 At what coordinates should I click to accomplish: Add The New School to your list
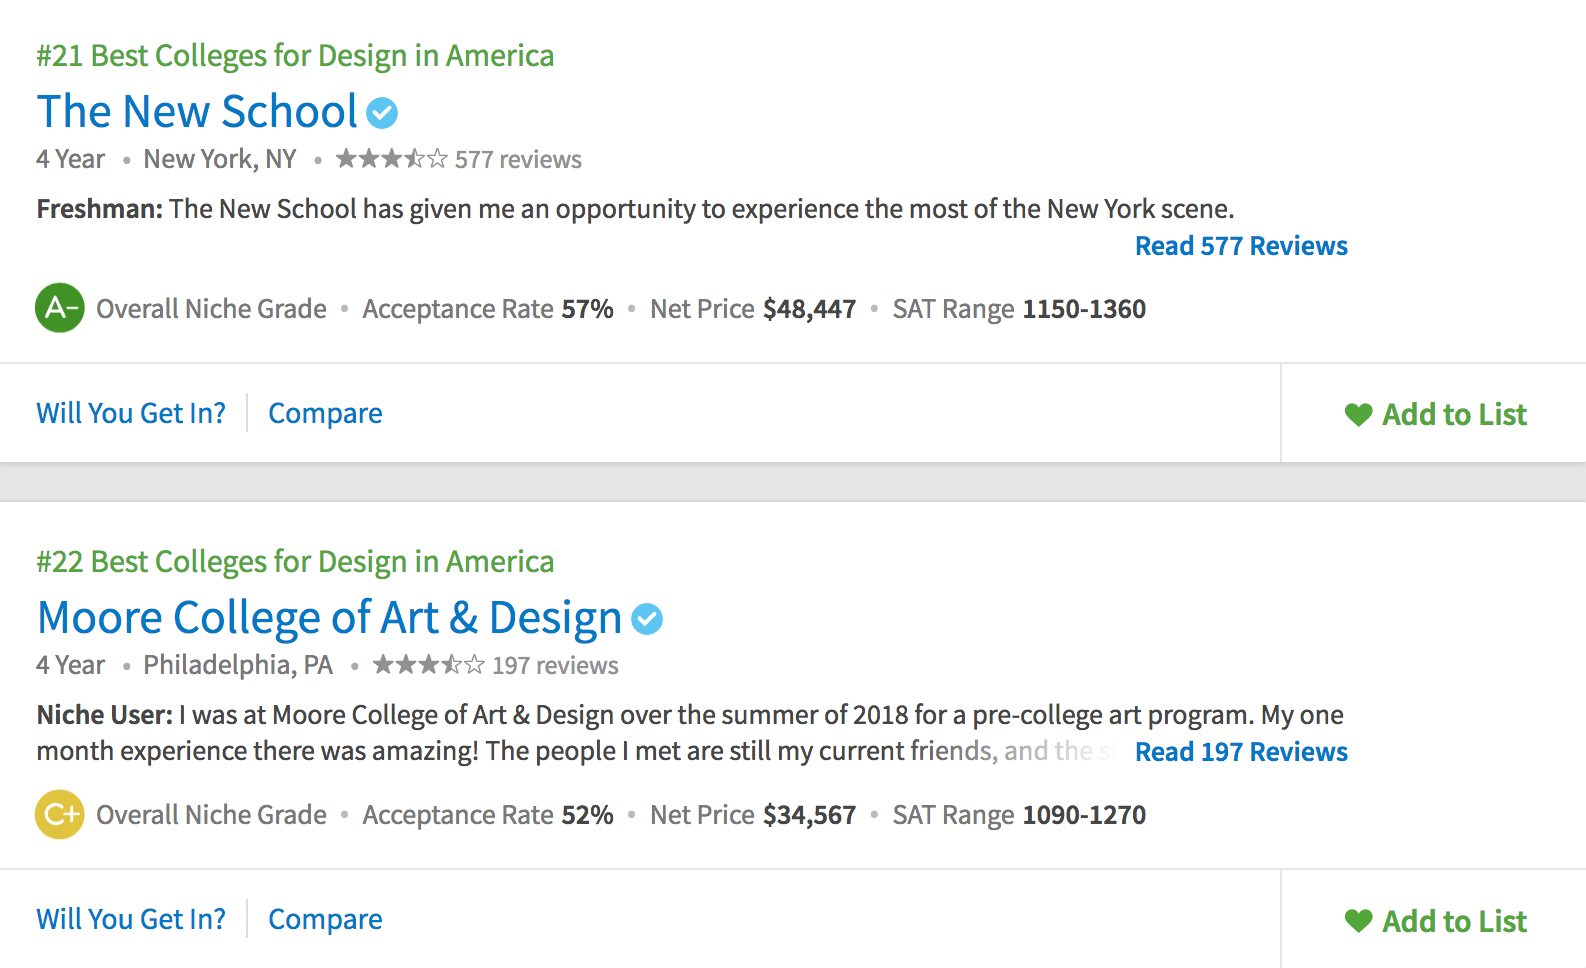click(1453, 414)
